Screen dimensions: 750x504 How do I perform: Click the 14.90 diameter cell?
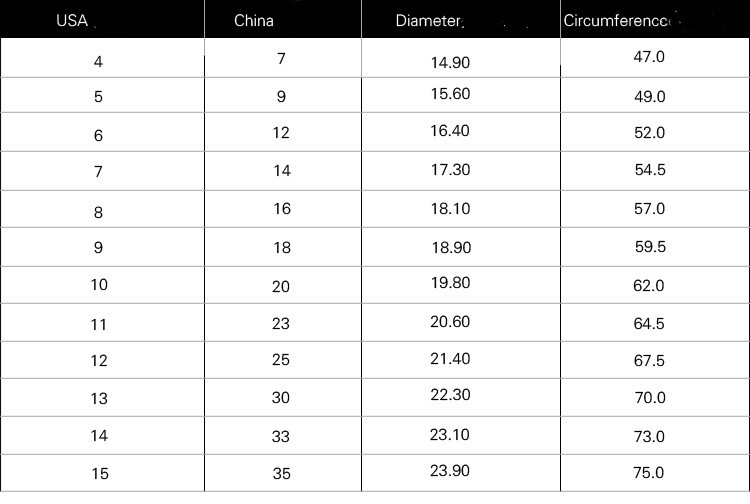coord(450,62)
